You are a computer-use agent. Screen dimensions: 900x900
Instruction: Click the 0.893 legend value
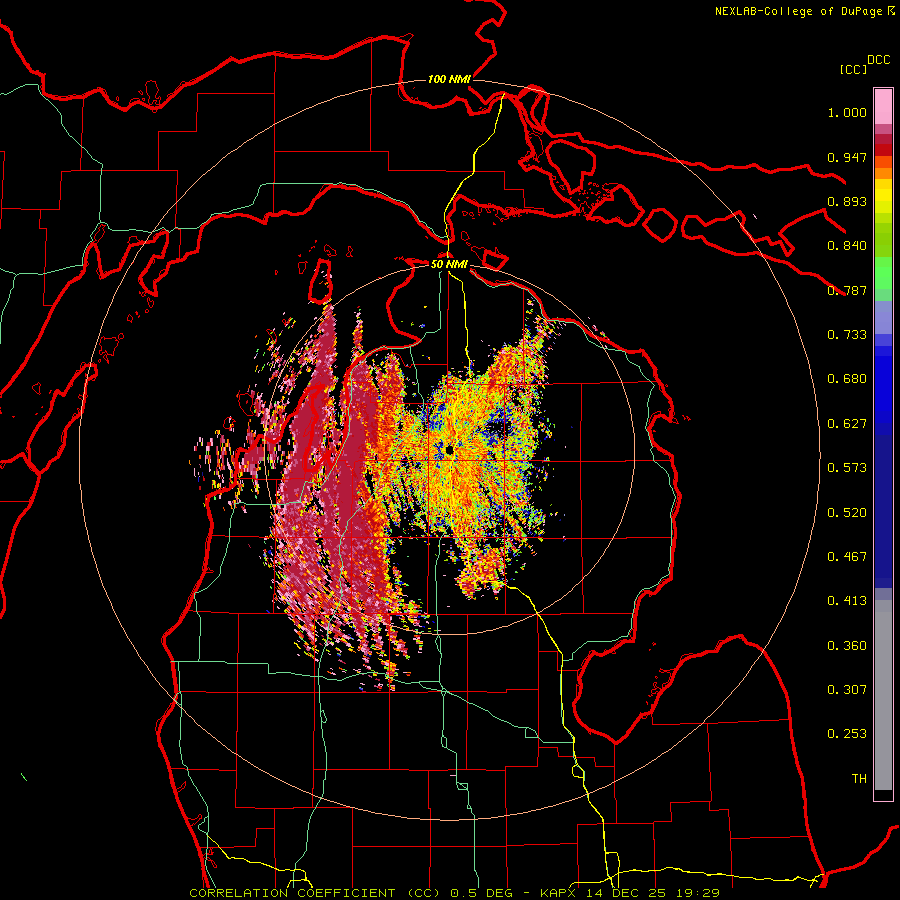click(847, 201)
